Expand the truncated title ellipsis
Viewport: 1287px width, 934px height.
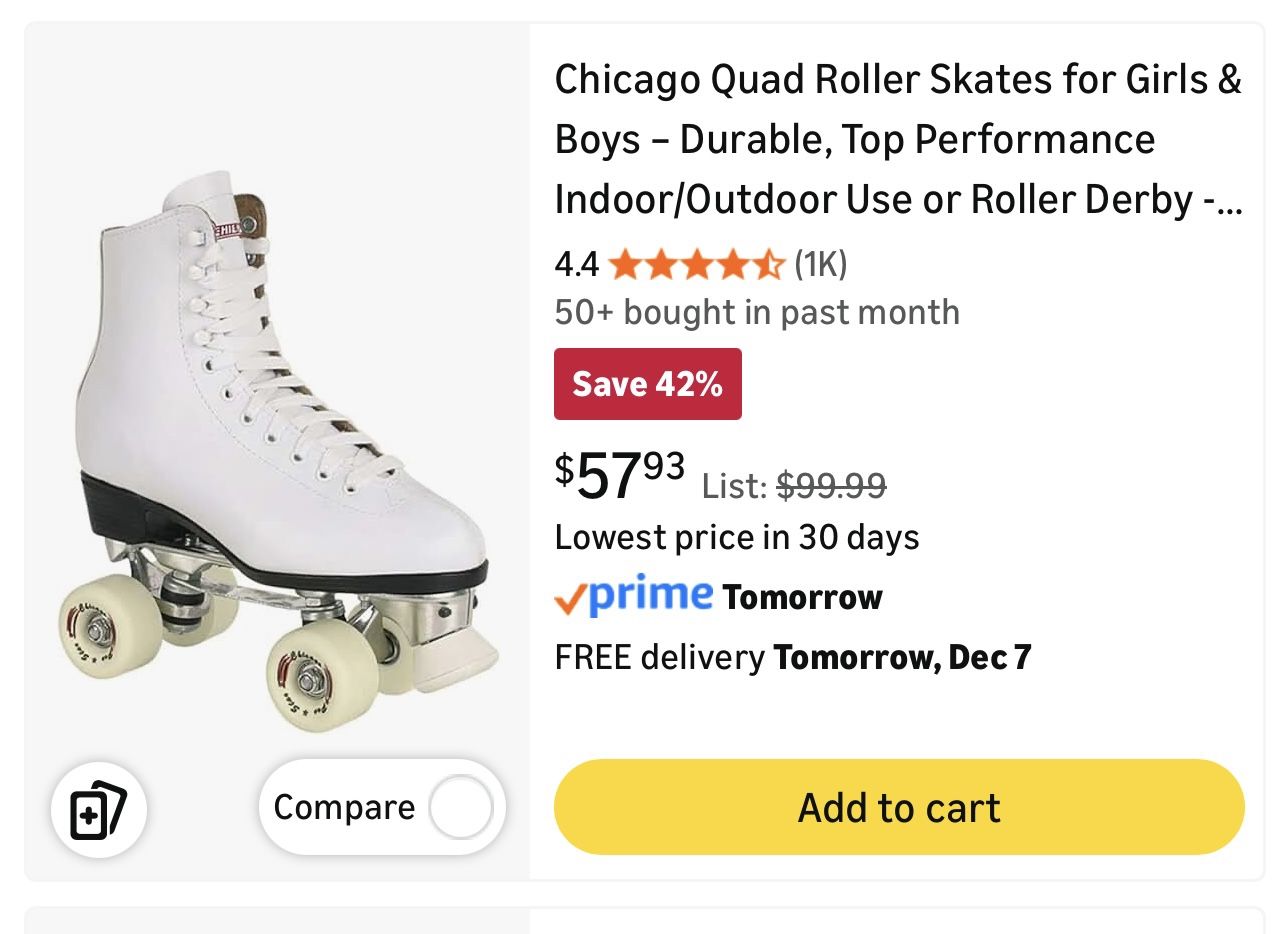click(1231, 202)
